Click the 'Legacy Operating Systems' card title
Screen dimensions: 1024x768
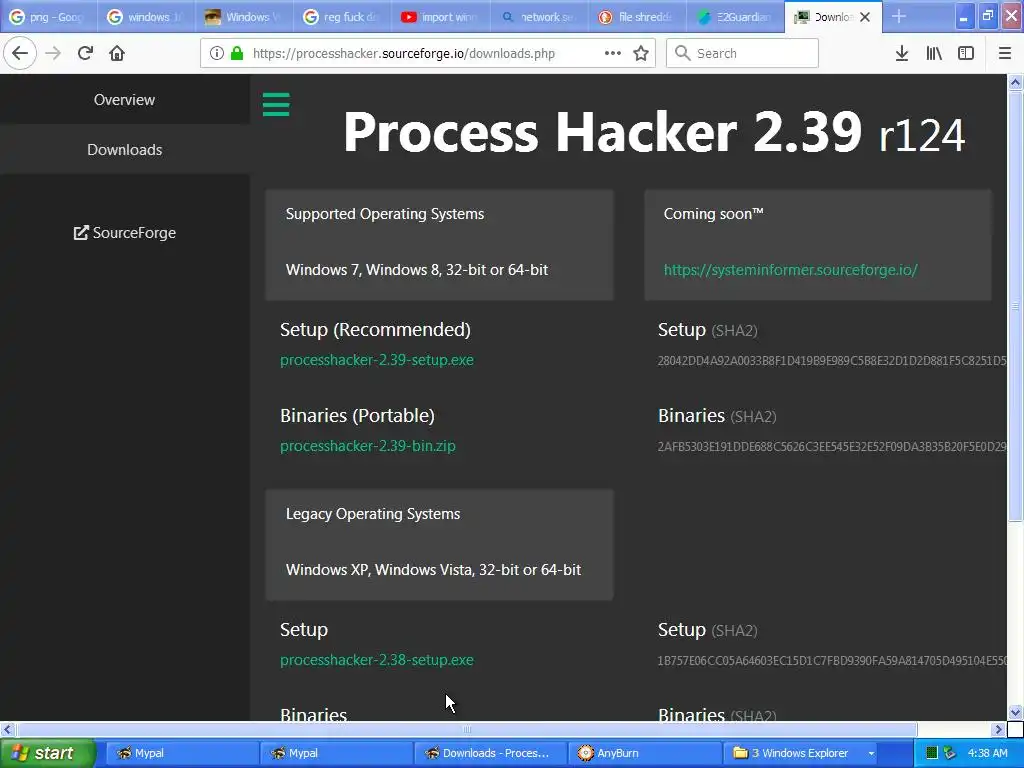[373, 514]
